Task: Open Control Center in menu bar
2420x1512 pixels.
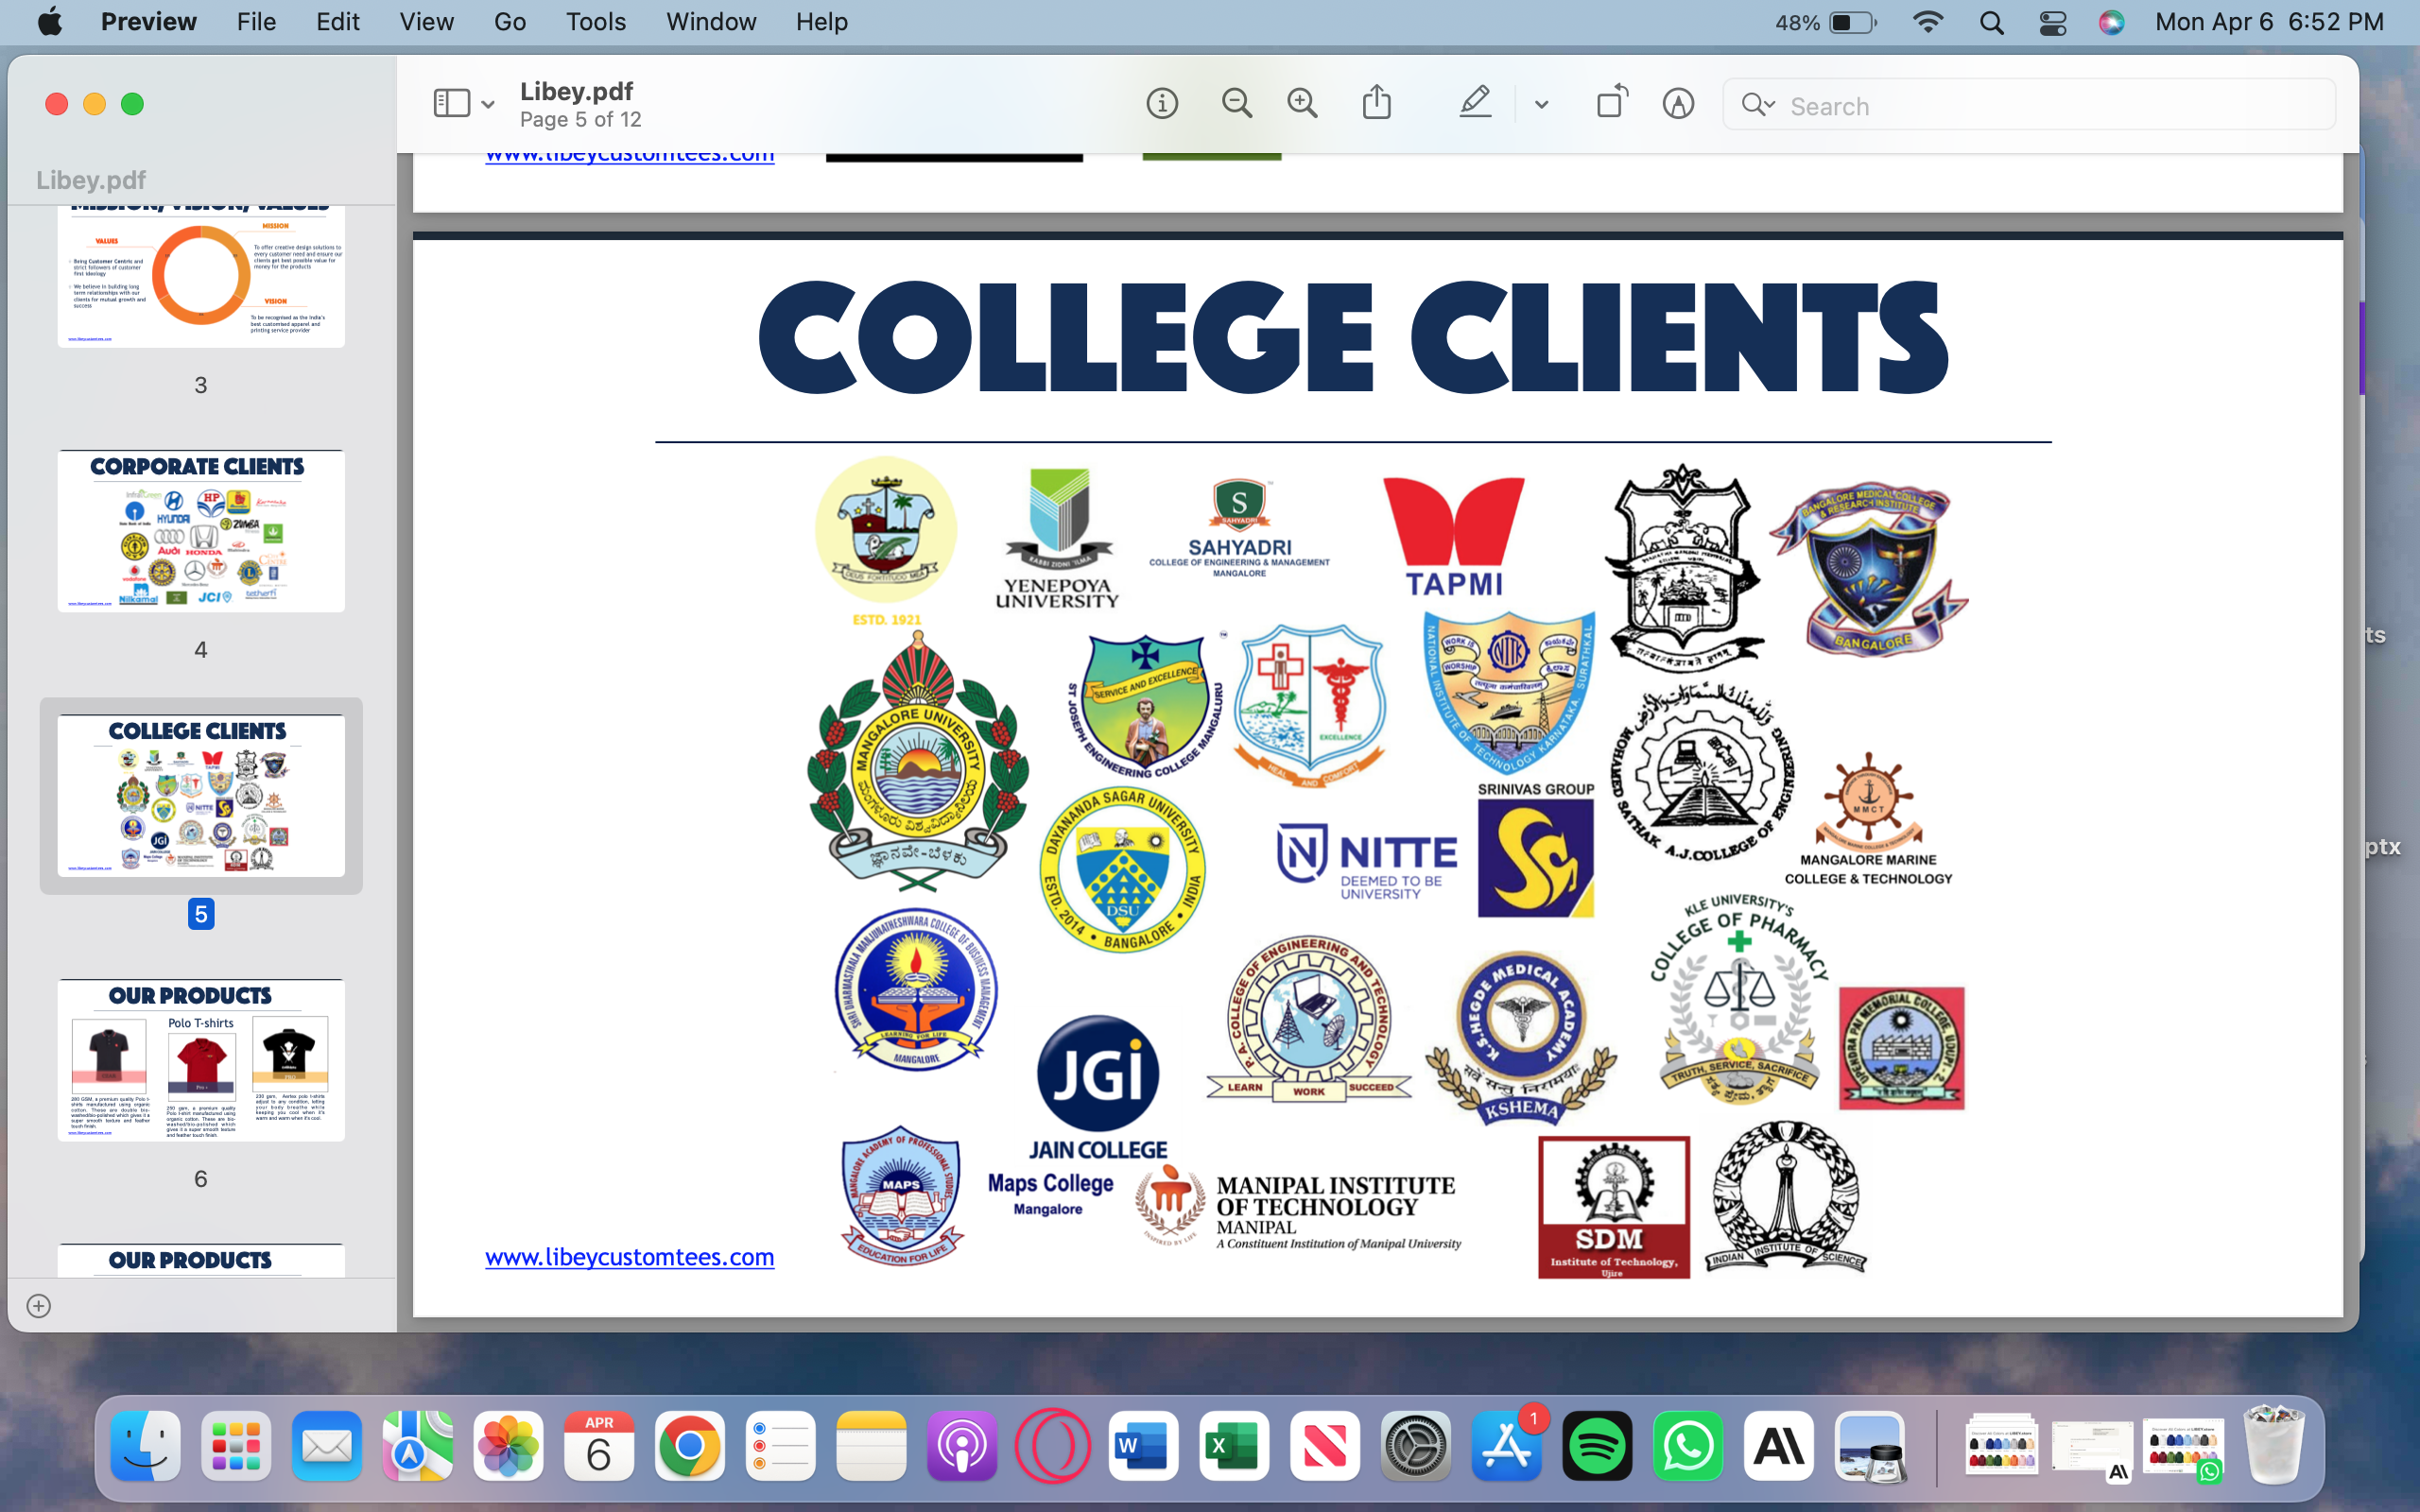Action: point(2052,22)
